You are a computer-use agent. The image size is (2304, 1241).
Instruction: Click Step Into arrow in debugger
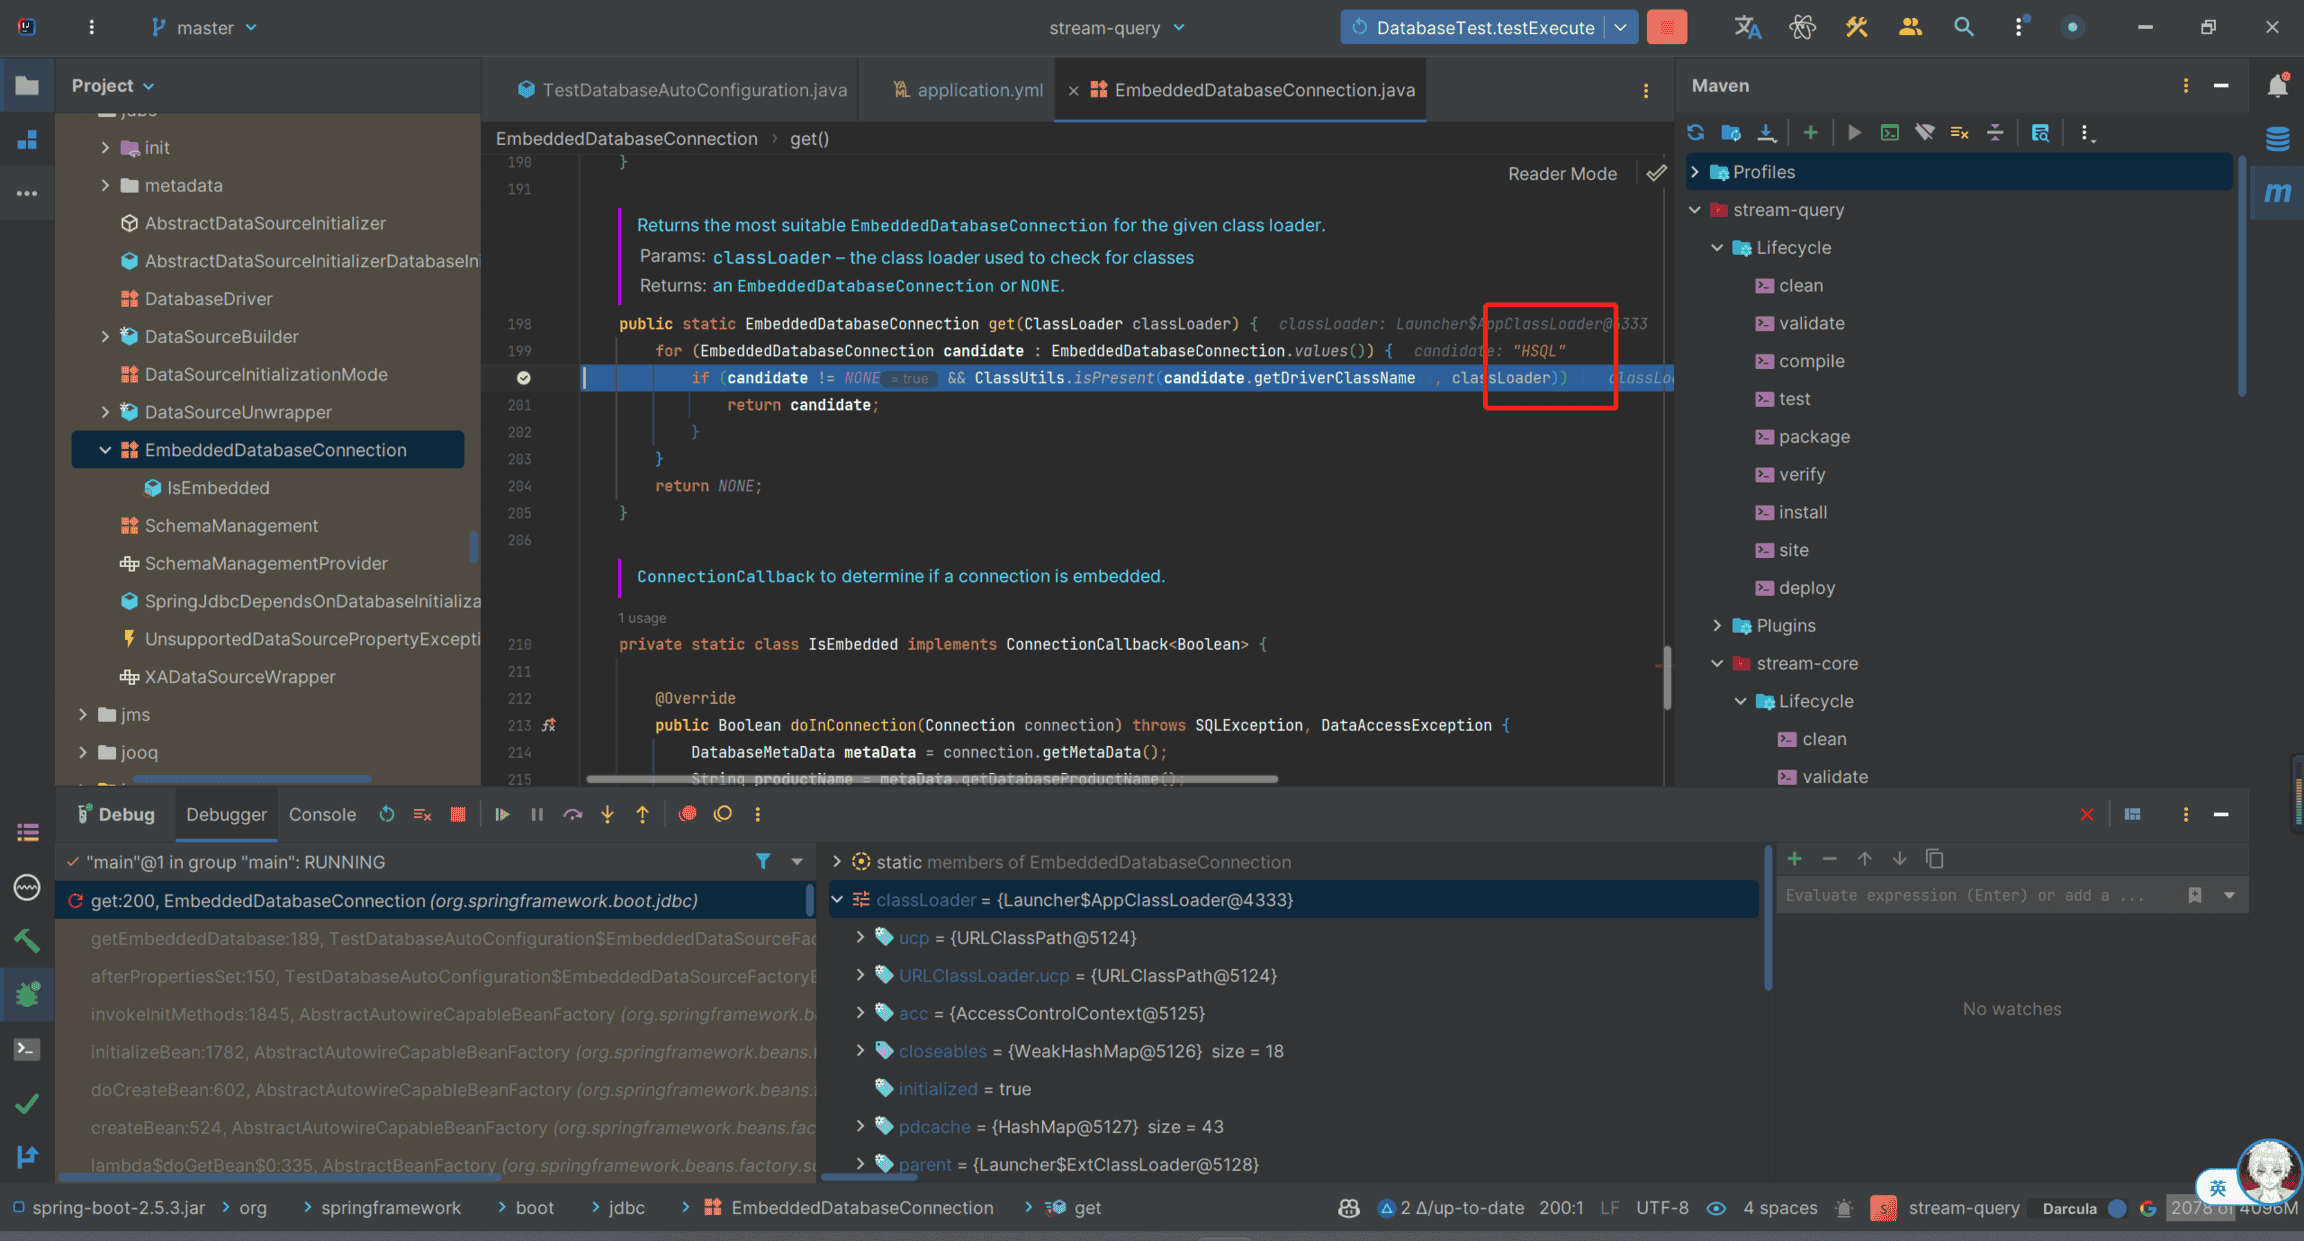[607, 815]
